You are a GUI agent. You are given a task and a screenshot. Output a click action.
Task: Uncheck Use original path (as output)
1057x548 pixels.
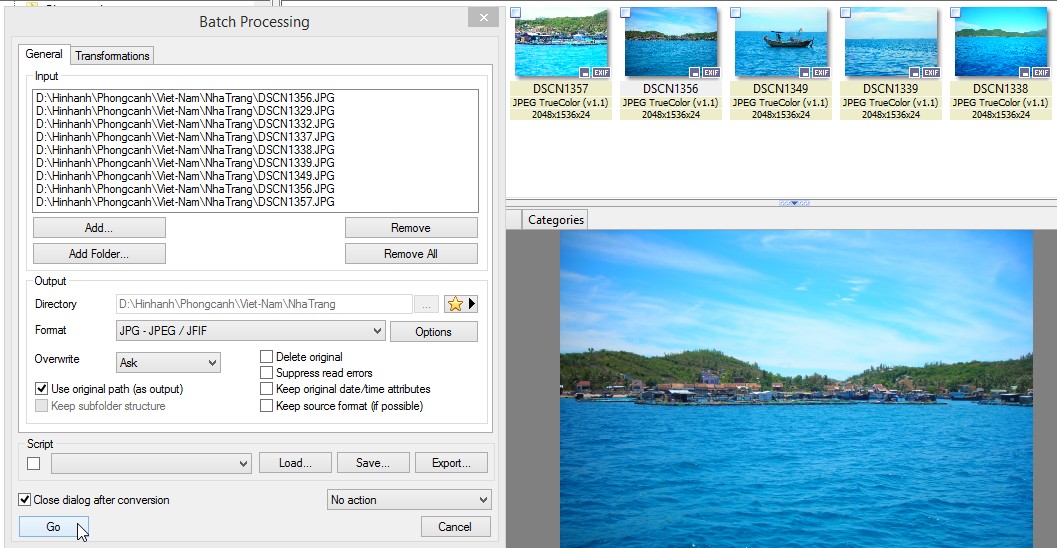(x=41, y=388)
